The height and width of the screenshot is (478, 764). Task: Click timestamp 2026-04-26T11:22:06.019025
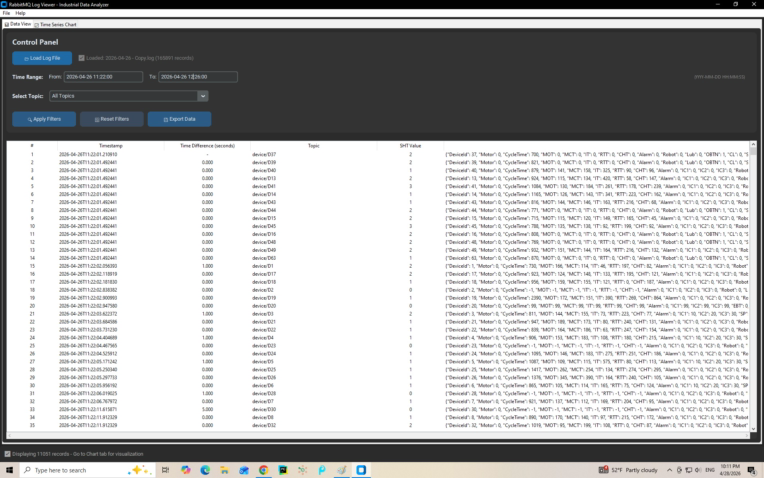88,393
